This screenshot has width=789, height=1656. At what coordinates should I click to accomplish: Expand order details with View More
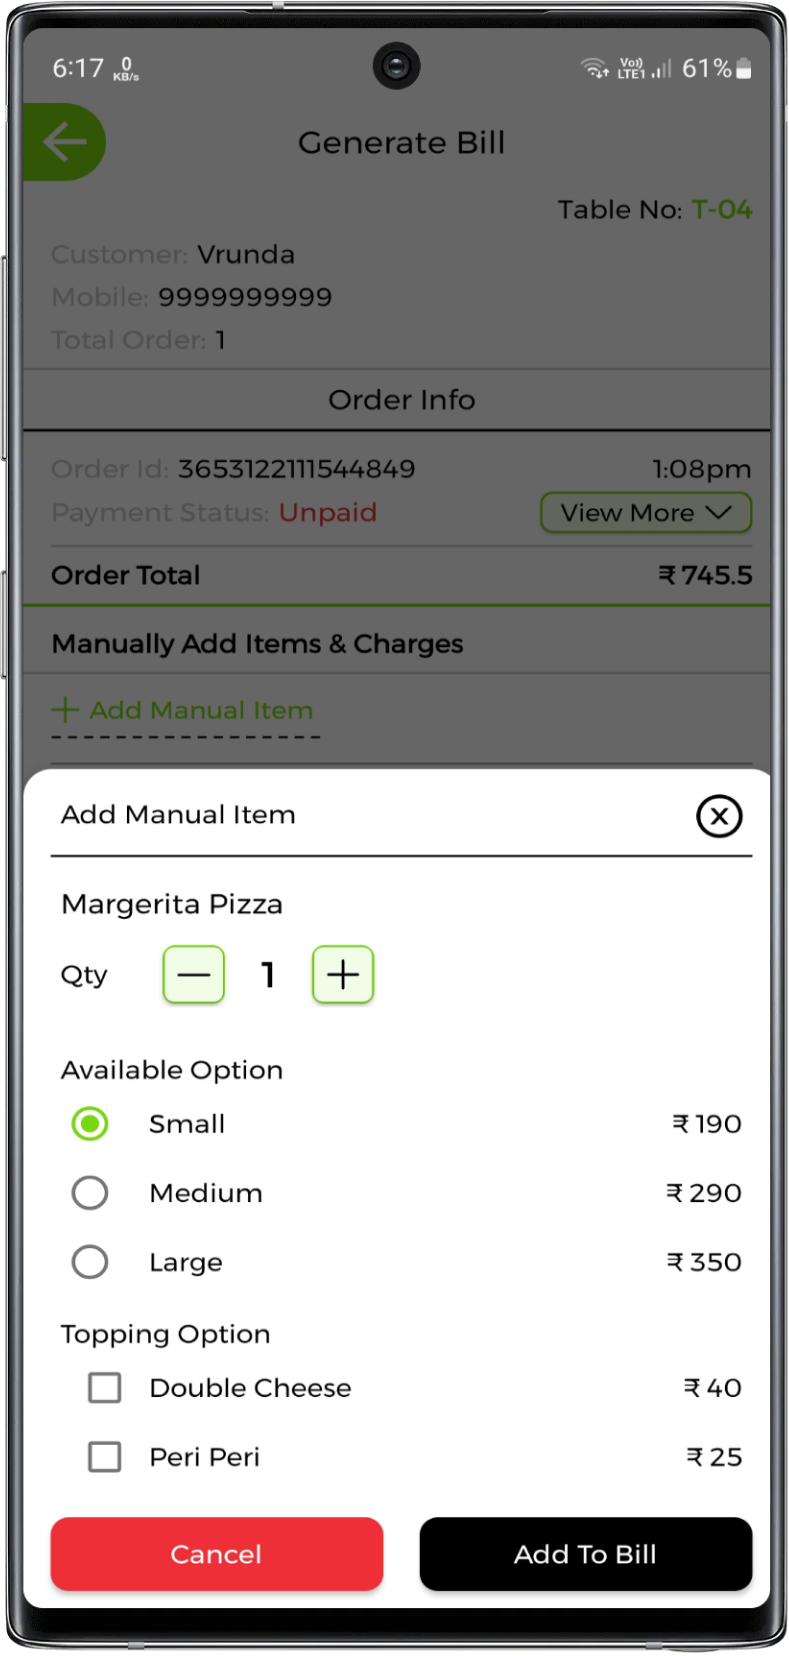click(628, 513)
